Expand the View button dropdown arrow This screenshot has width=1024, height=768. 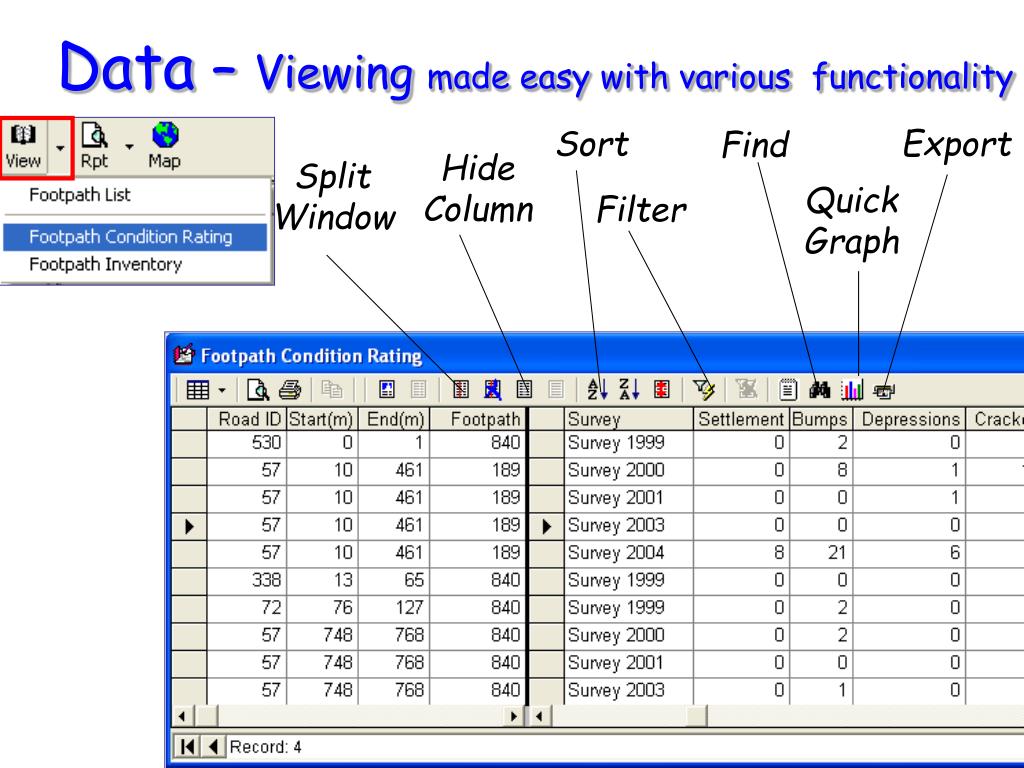click(60, 148)
